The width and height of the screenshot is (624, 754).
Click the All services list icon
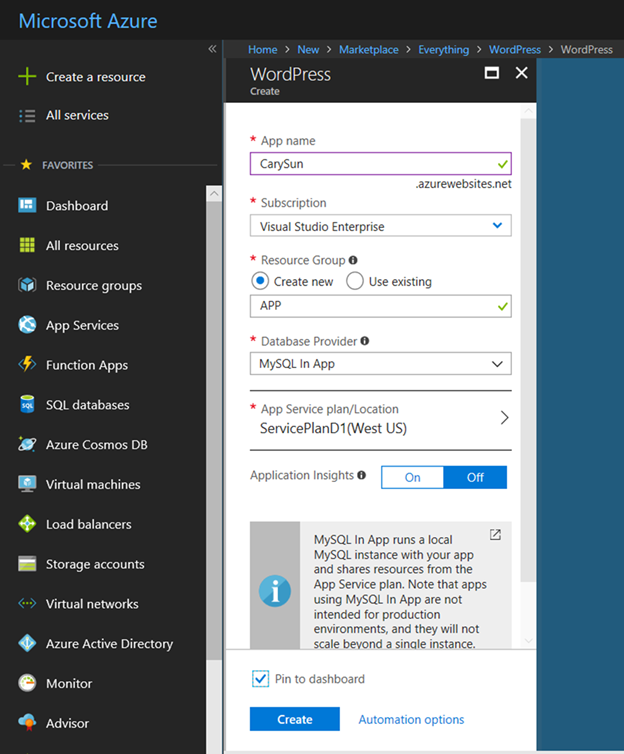pos(27,115)
